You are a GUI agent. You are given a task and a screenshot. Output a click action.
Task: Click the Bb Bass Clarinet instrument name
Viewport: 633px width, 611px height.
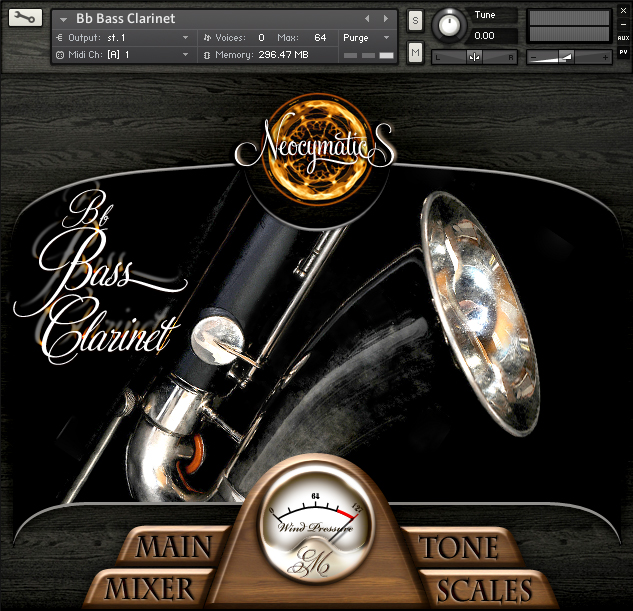[126, 19]
